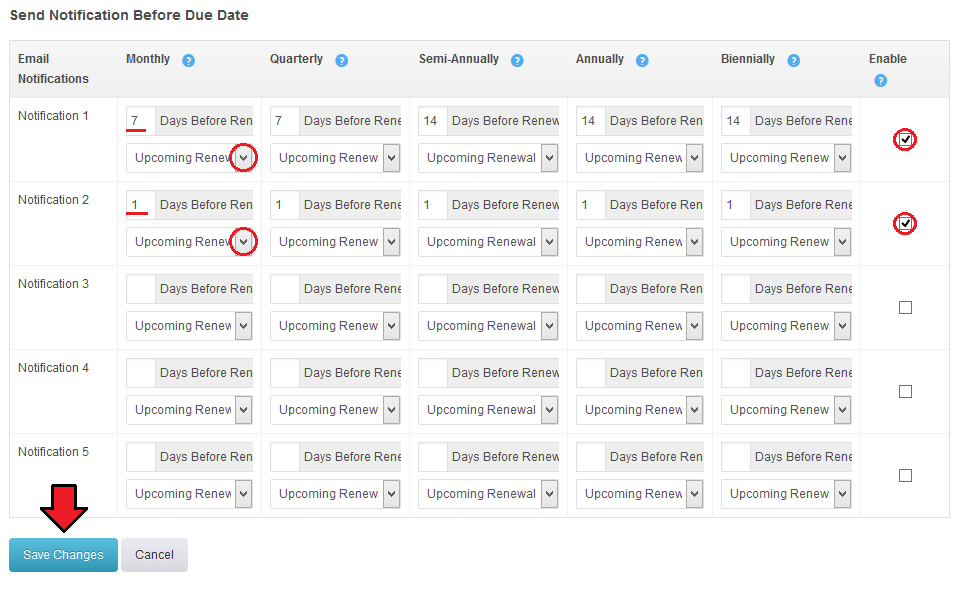
Task: Check the Enable box for Notification 3
Action: point(905,307)
